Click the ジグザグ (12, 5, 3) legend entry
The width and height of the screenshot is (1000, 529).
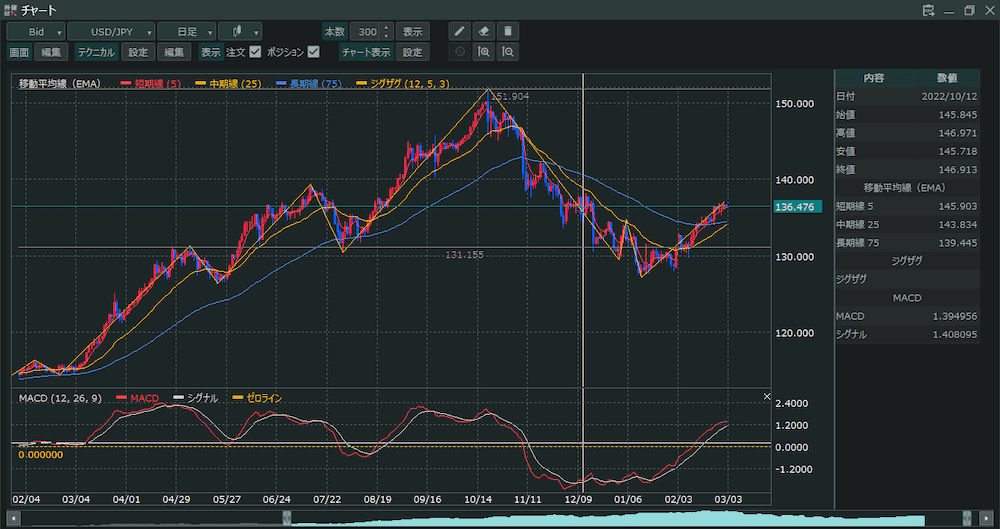(403, 84)
